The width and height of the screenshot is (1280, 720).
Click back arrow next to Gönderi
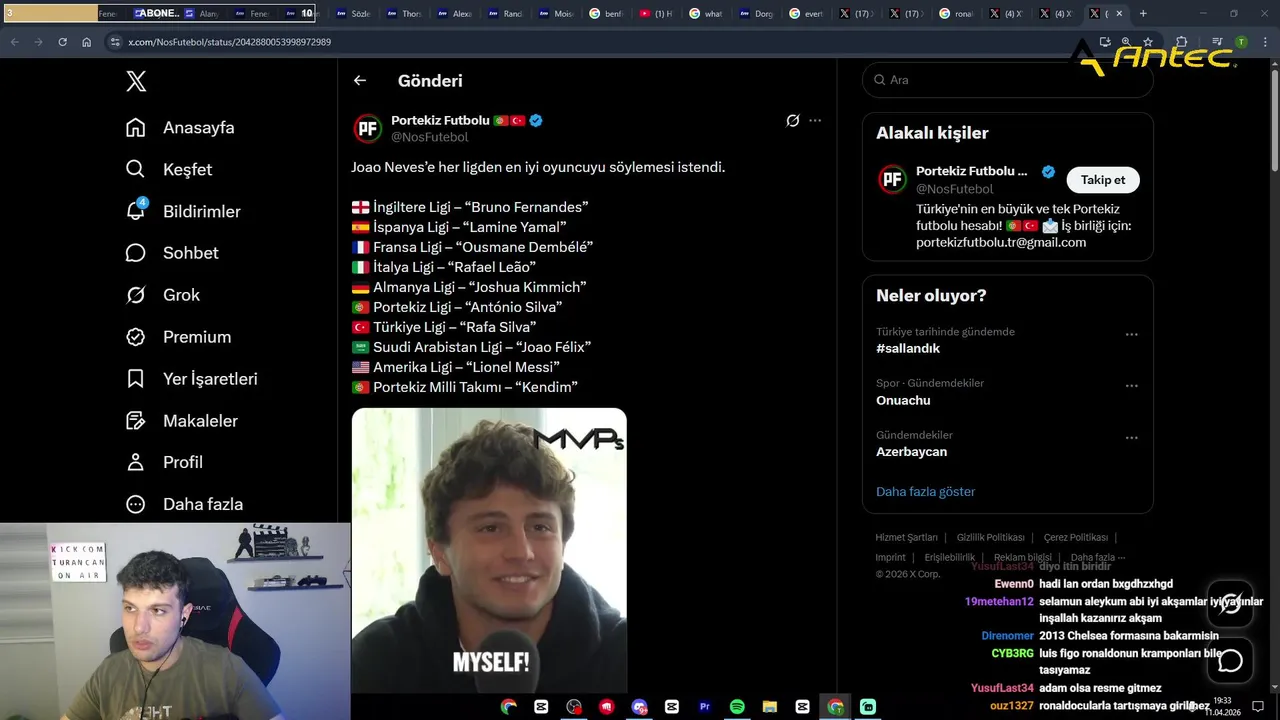[360, 81]
